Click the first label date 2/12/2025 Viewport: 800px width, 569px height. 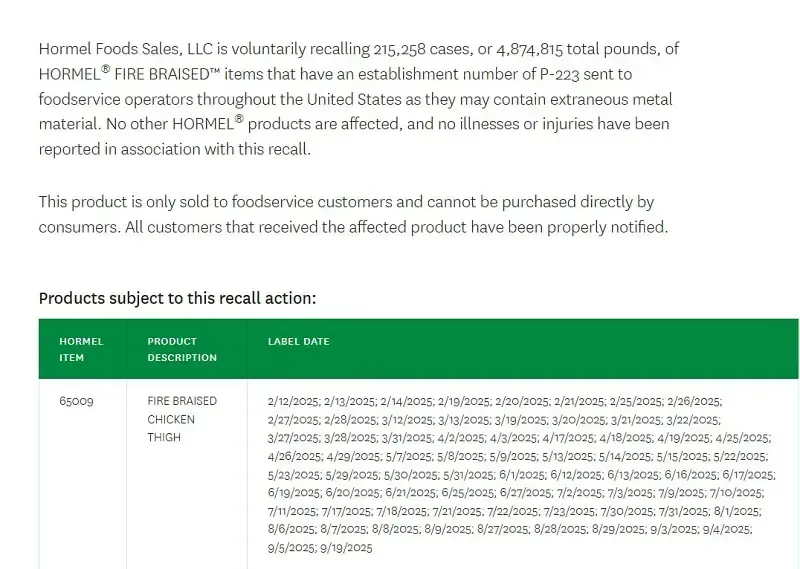pos(293,401)
